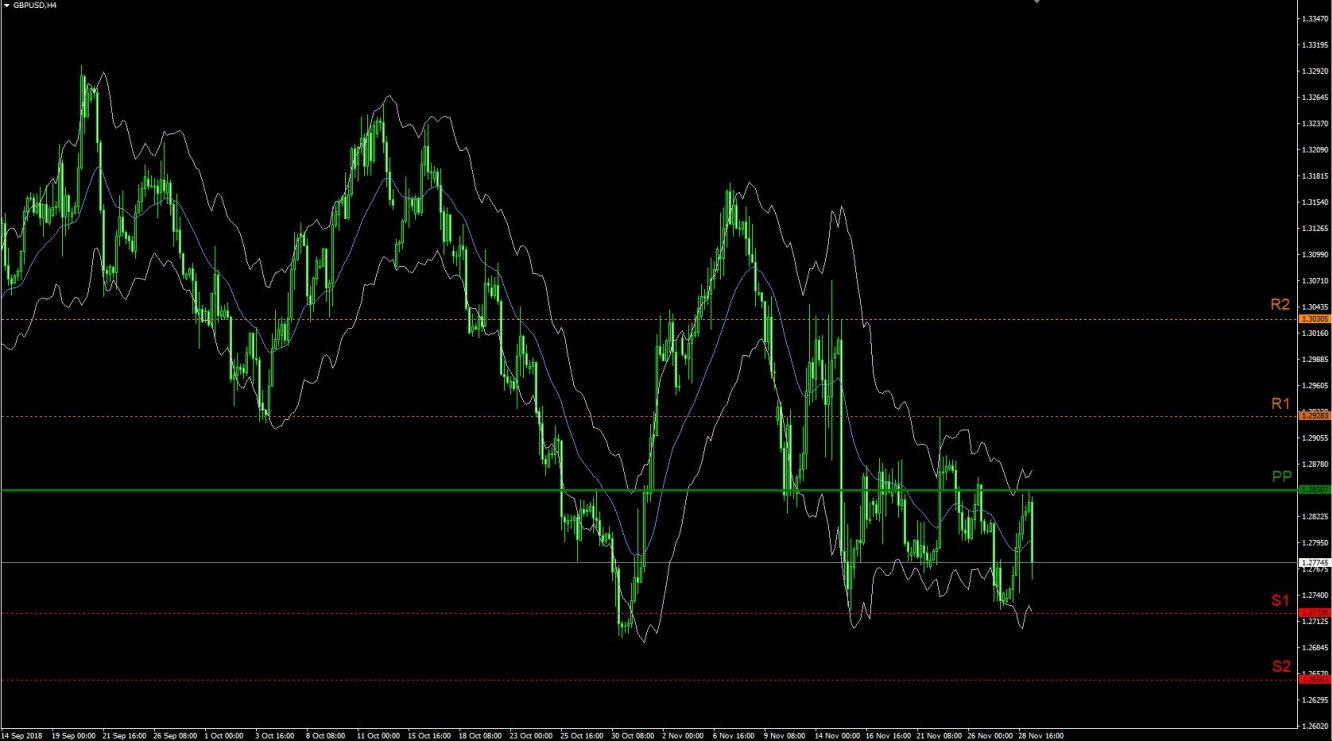Click the 1.29885 price axis value
The width and height of the screenshot is (1332, 741).
pos(1315,359)
